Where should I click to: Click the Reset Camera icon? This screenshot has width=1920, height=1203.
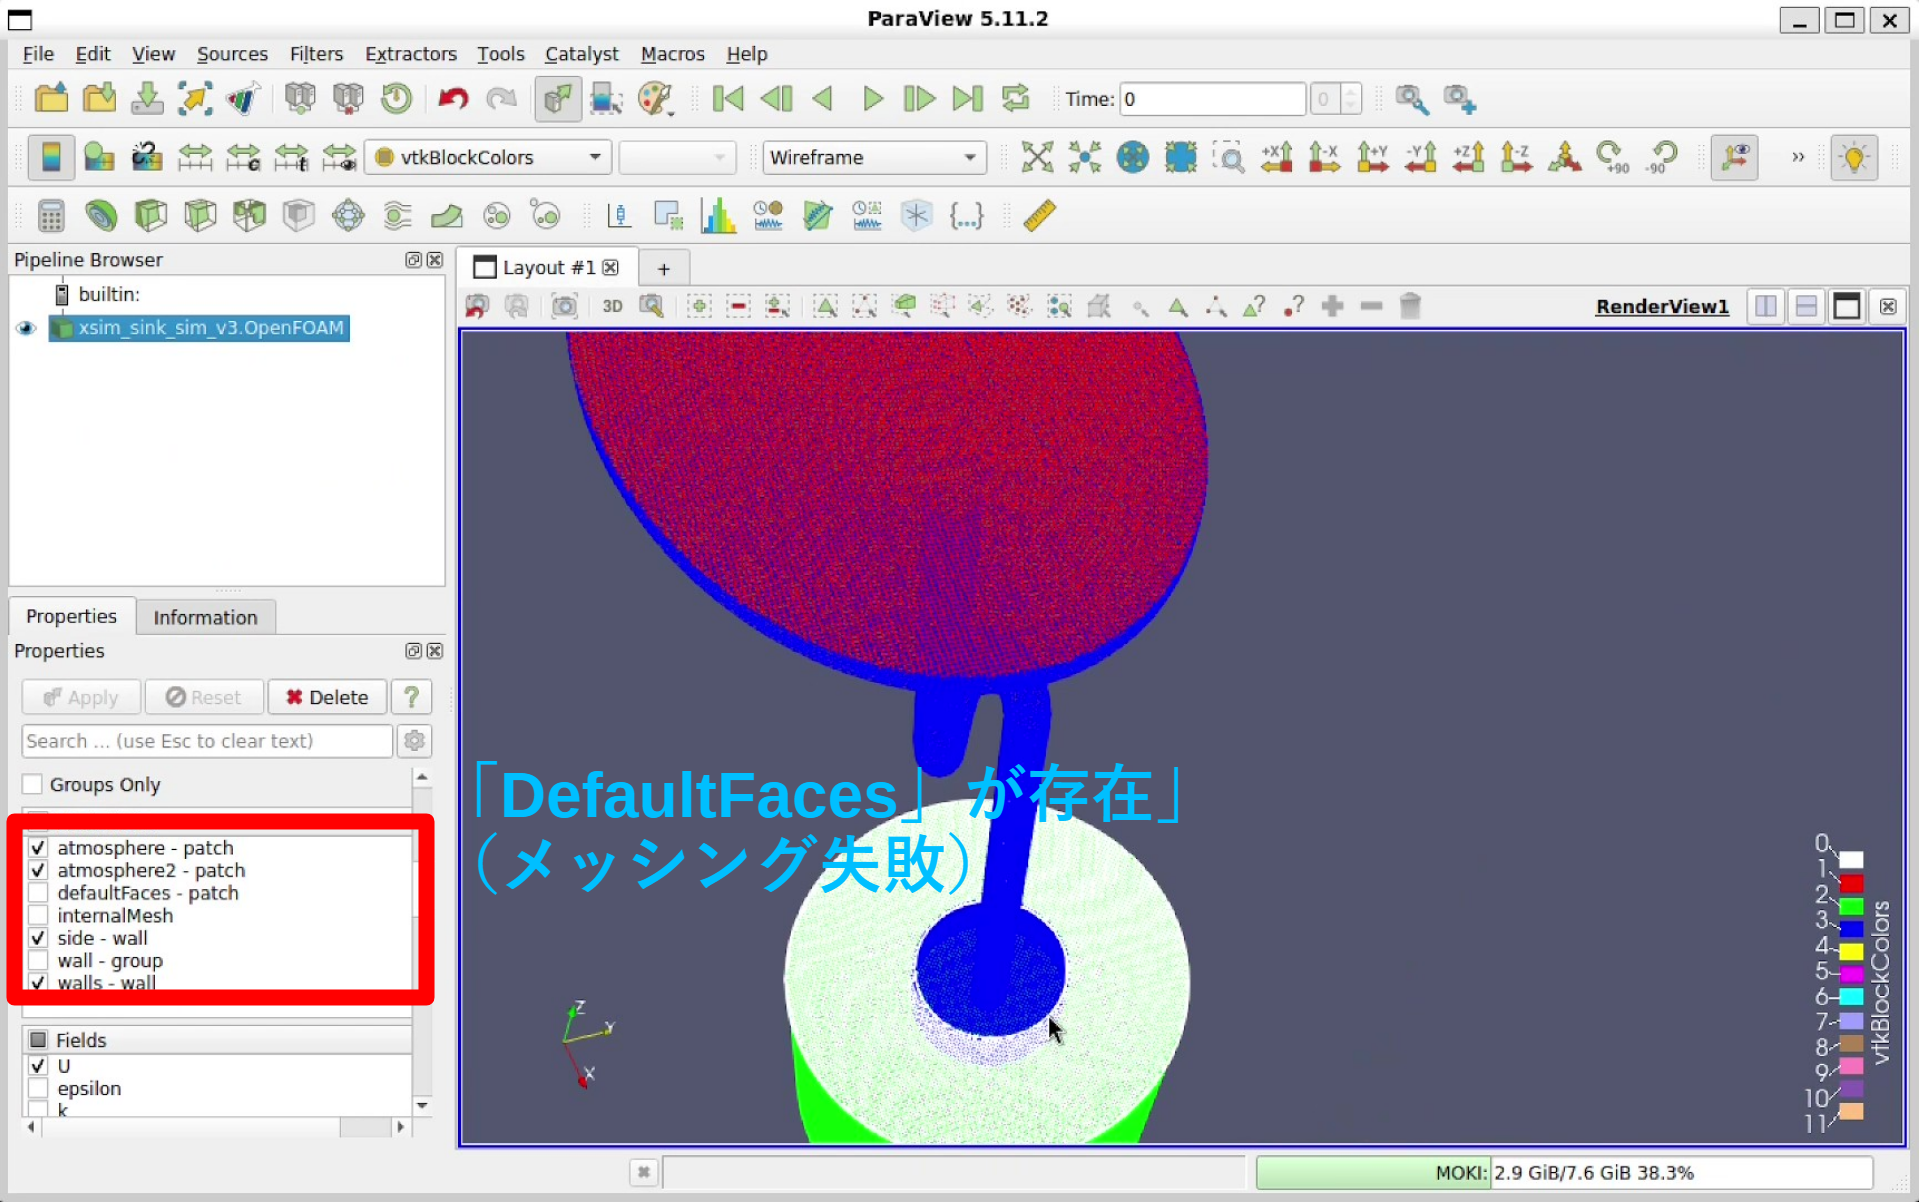(x=1037, y=157)
